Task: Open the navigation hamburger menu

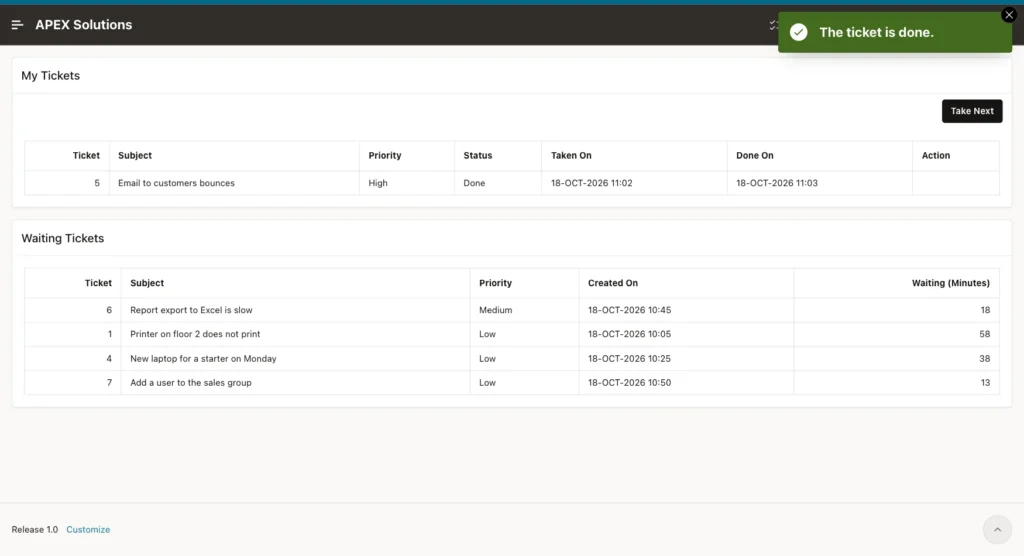Action: (x=17, y=25)
